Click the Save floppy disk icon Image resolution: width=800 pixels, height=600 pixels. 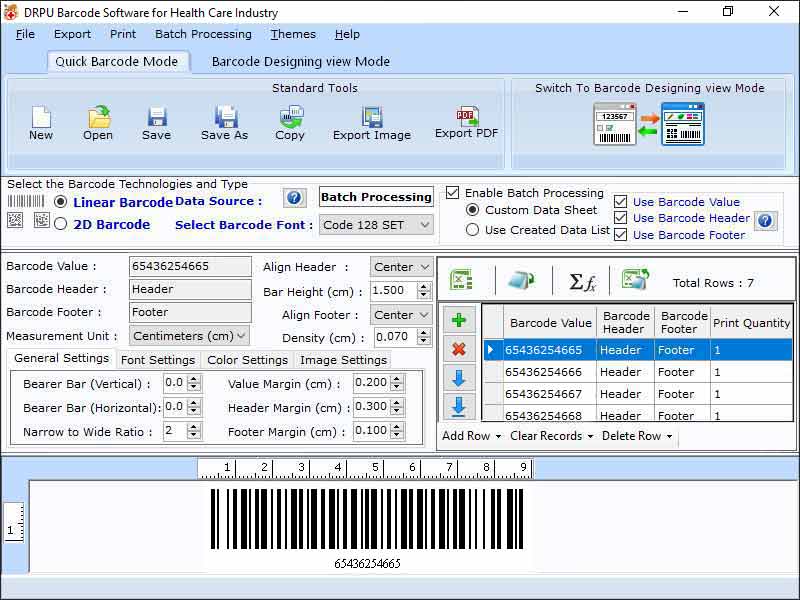(x=157, y=117)
